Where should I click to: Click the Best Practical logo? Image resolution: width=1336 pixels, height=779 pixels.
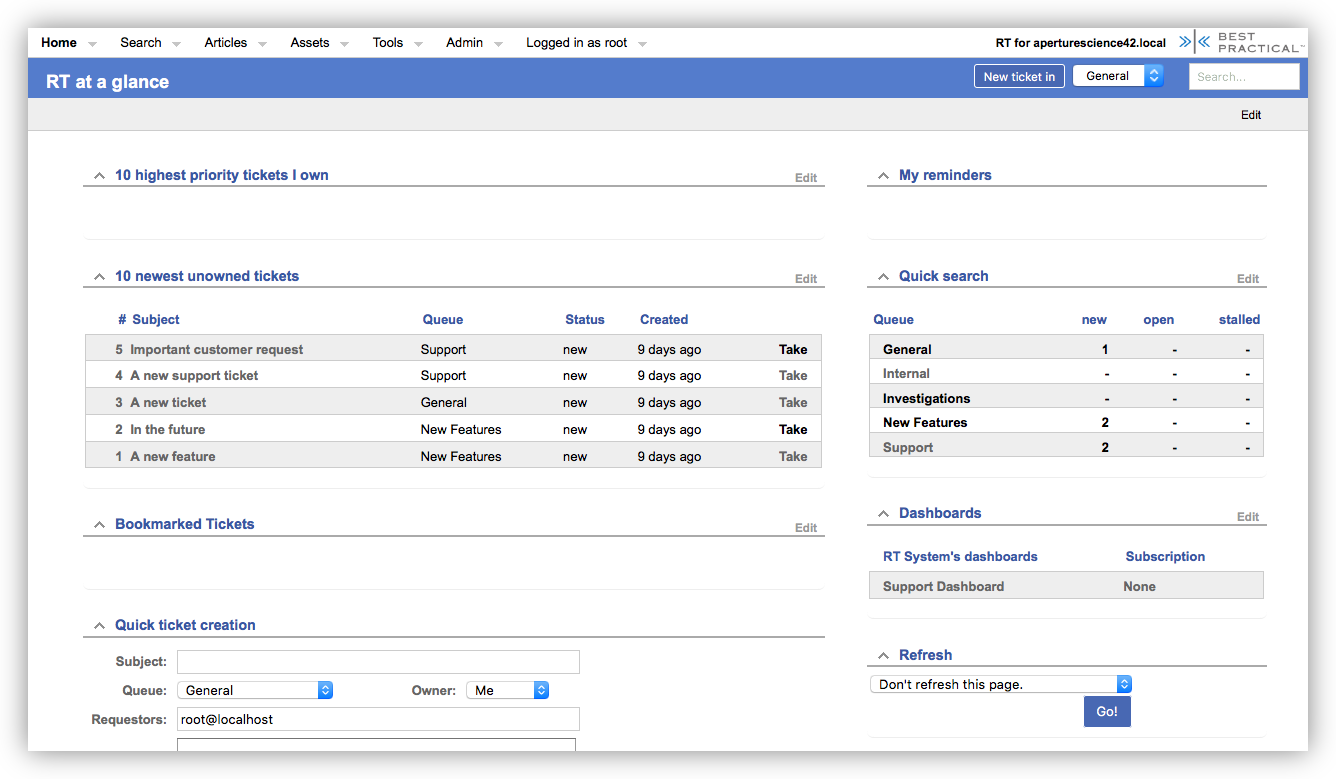1240,42
